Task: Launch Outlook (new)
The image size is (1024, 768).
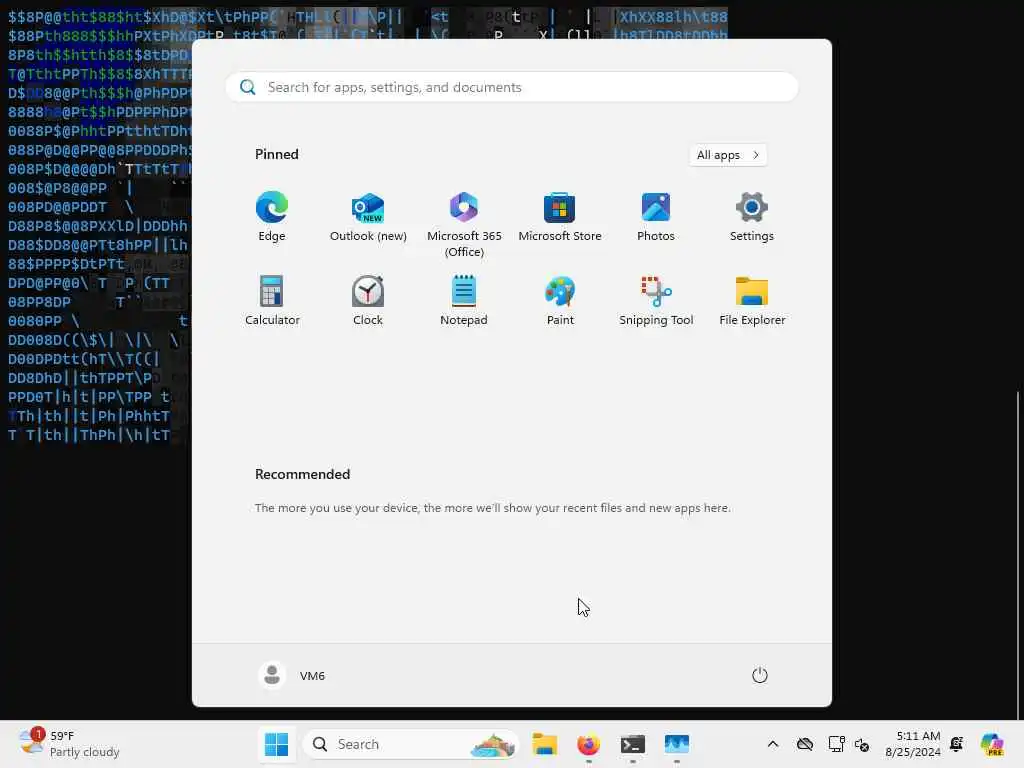Action: [368, 217]
